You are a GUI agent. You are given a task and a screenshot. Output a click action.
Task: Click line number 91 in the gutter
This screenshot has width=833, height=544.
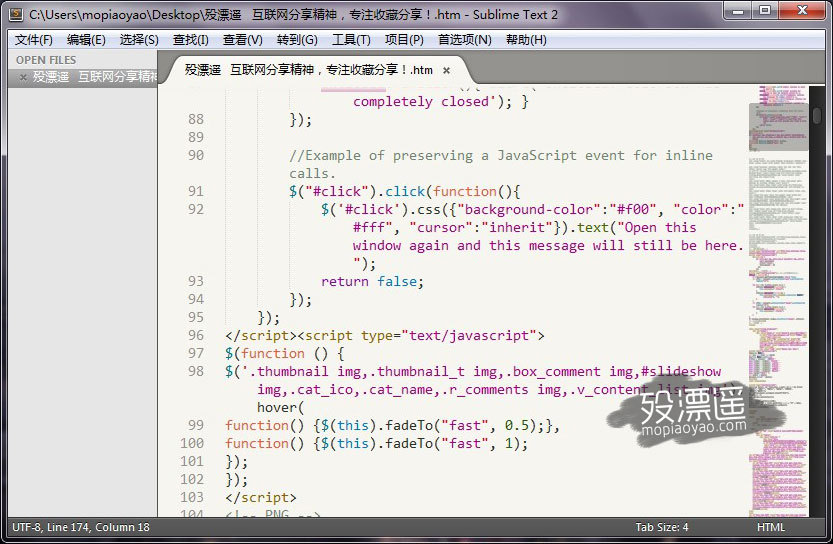196,191
